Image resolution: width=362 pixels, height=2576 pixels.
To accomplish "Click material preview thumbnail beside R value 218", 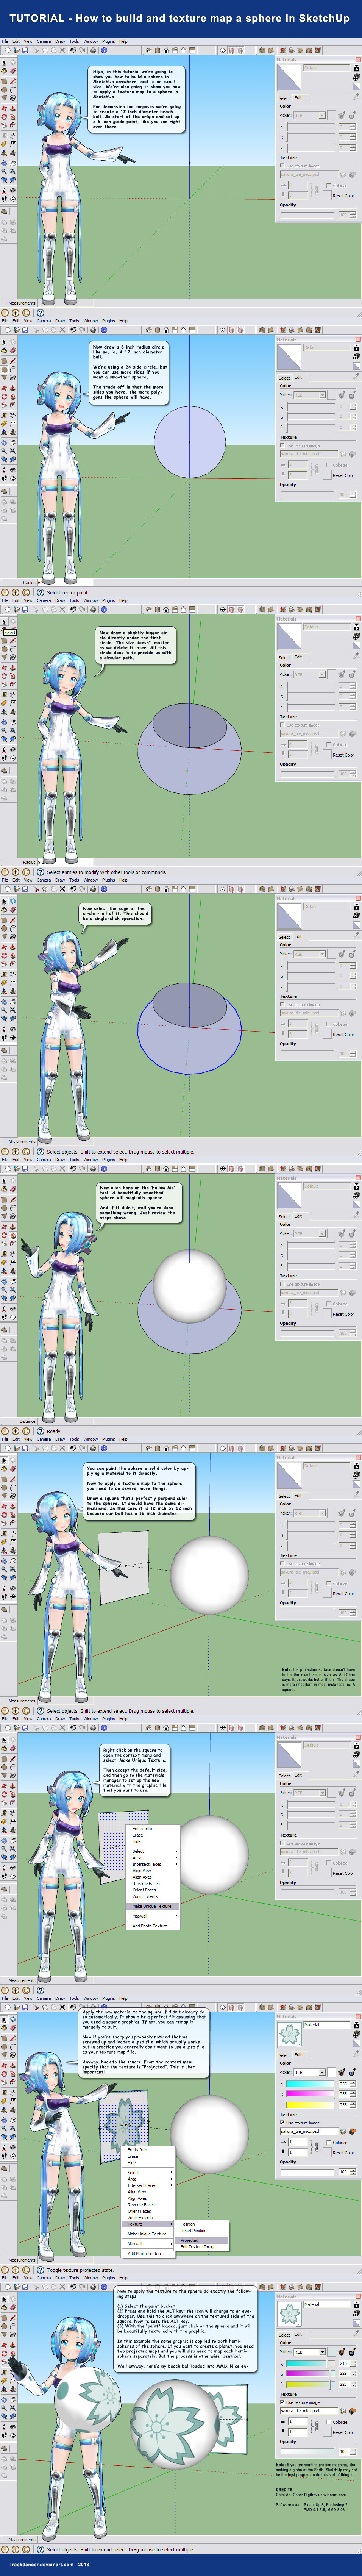I will point(290,2314).
